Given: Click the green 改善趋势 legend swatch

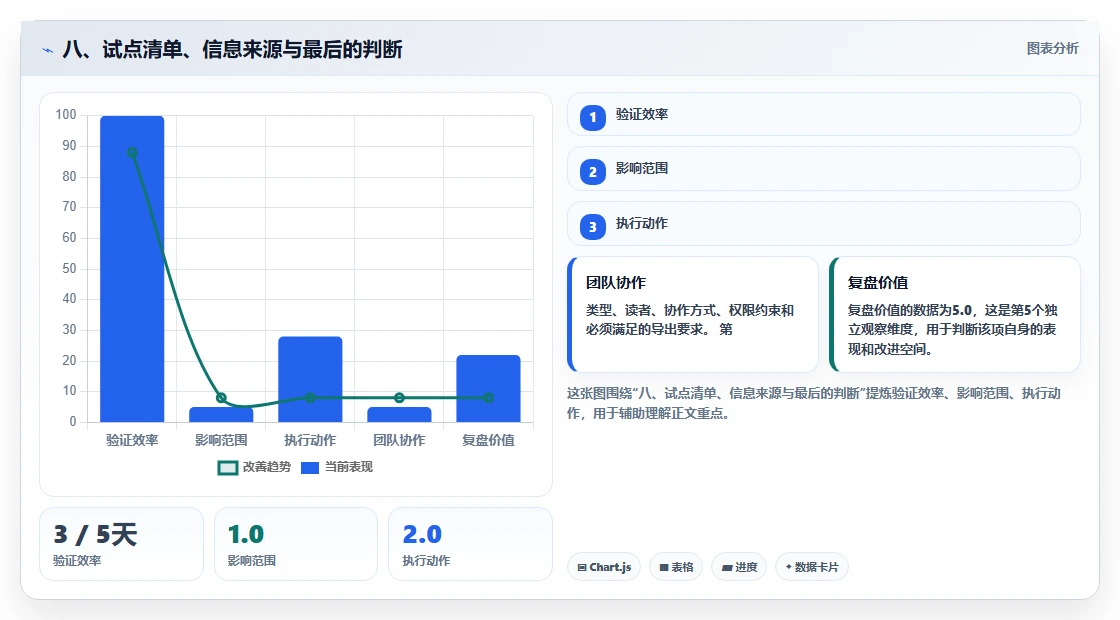Looking at the screenshot, I should pos(228,468).
